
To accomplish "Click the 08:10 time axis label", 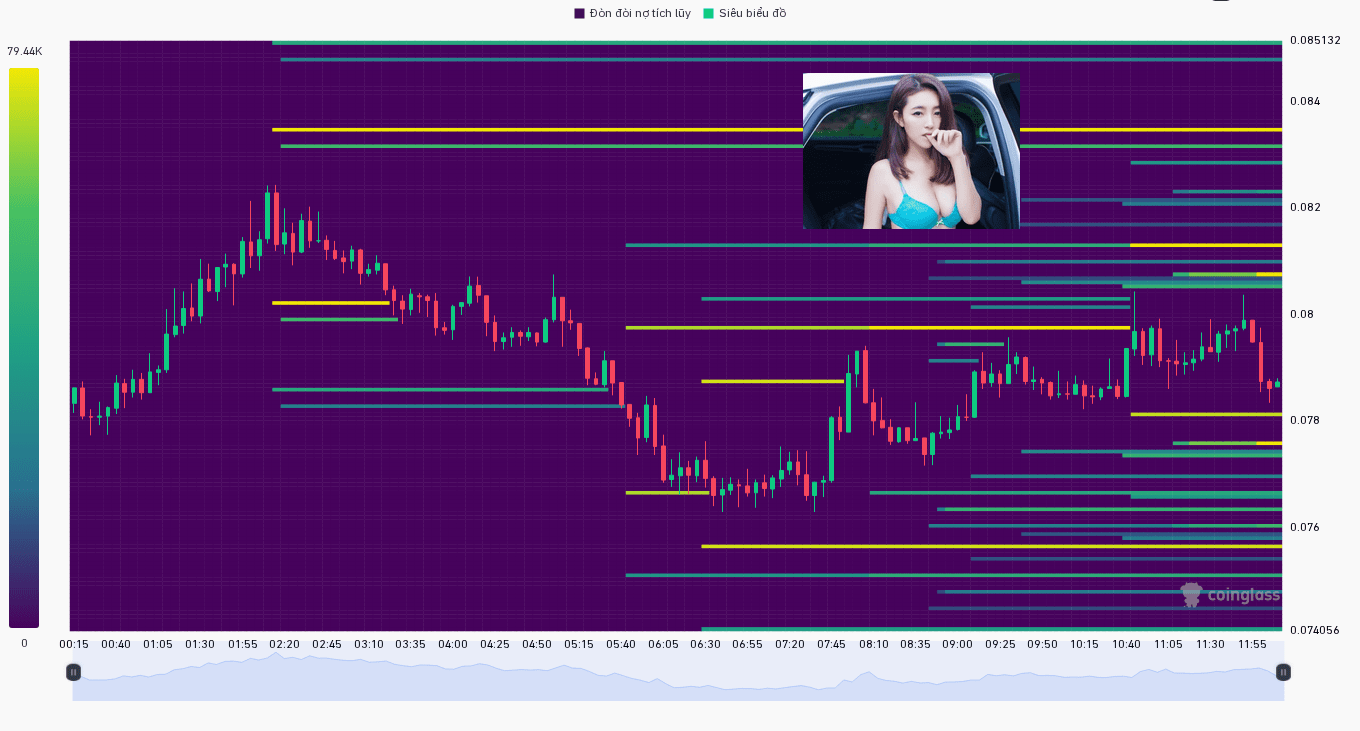I will 874,644.
